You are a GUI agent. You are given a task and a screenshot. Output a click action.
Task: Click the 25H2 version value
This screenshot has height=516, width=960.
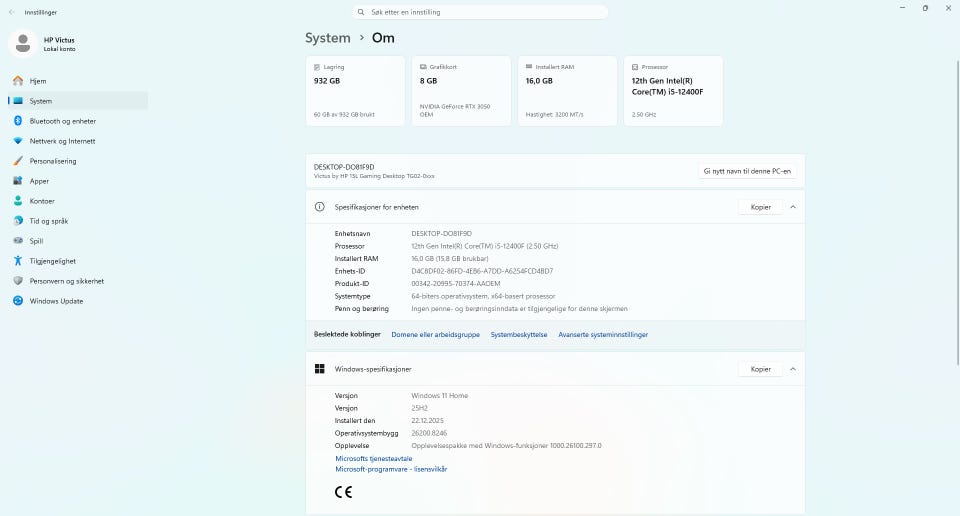419,408
